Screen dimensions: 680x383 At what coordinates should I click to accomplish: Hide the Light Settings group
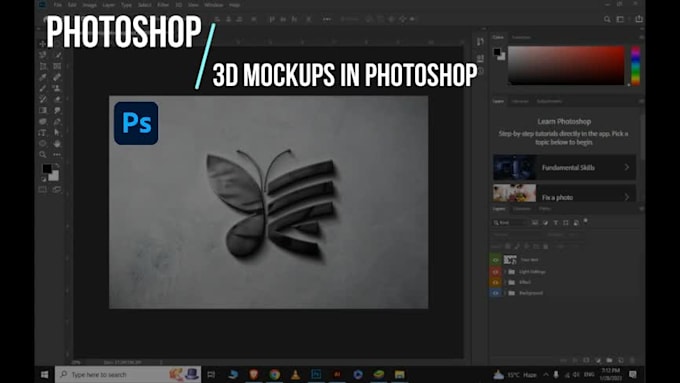click(496, 272)
